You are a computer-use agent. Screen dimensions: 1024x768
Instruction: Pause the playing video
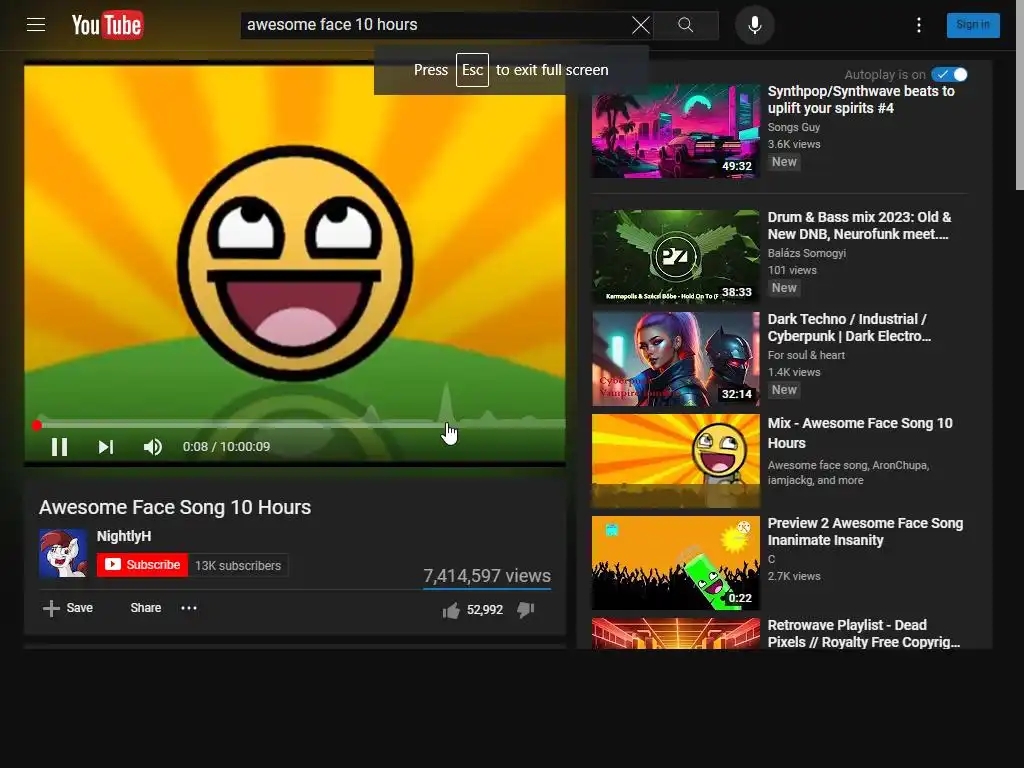coord(59,447)
